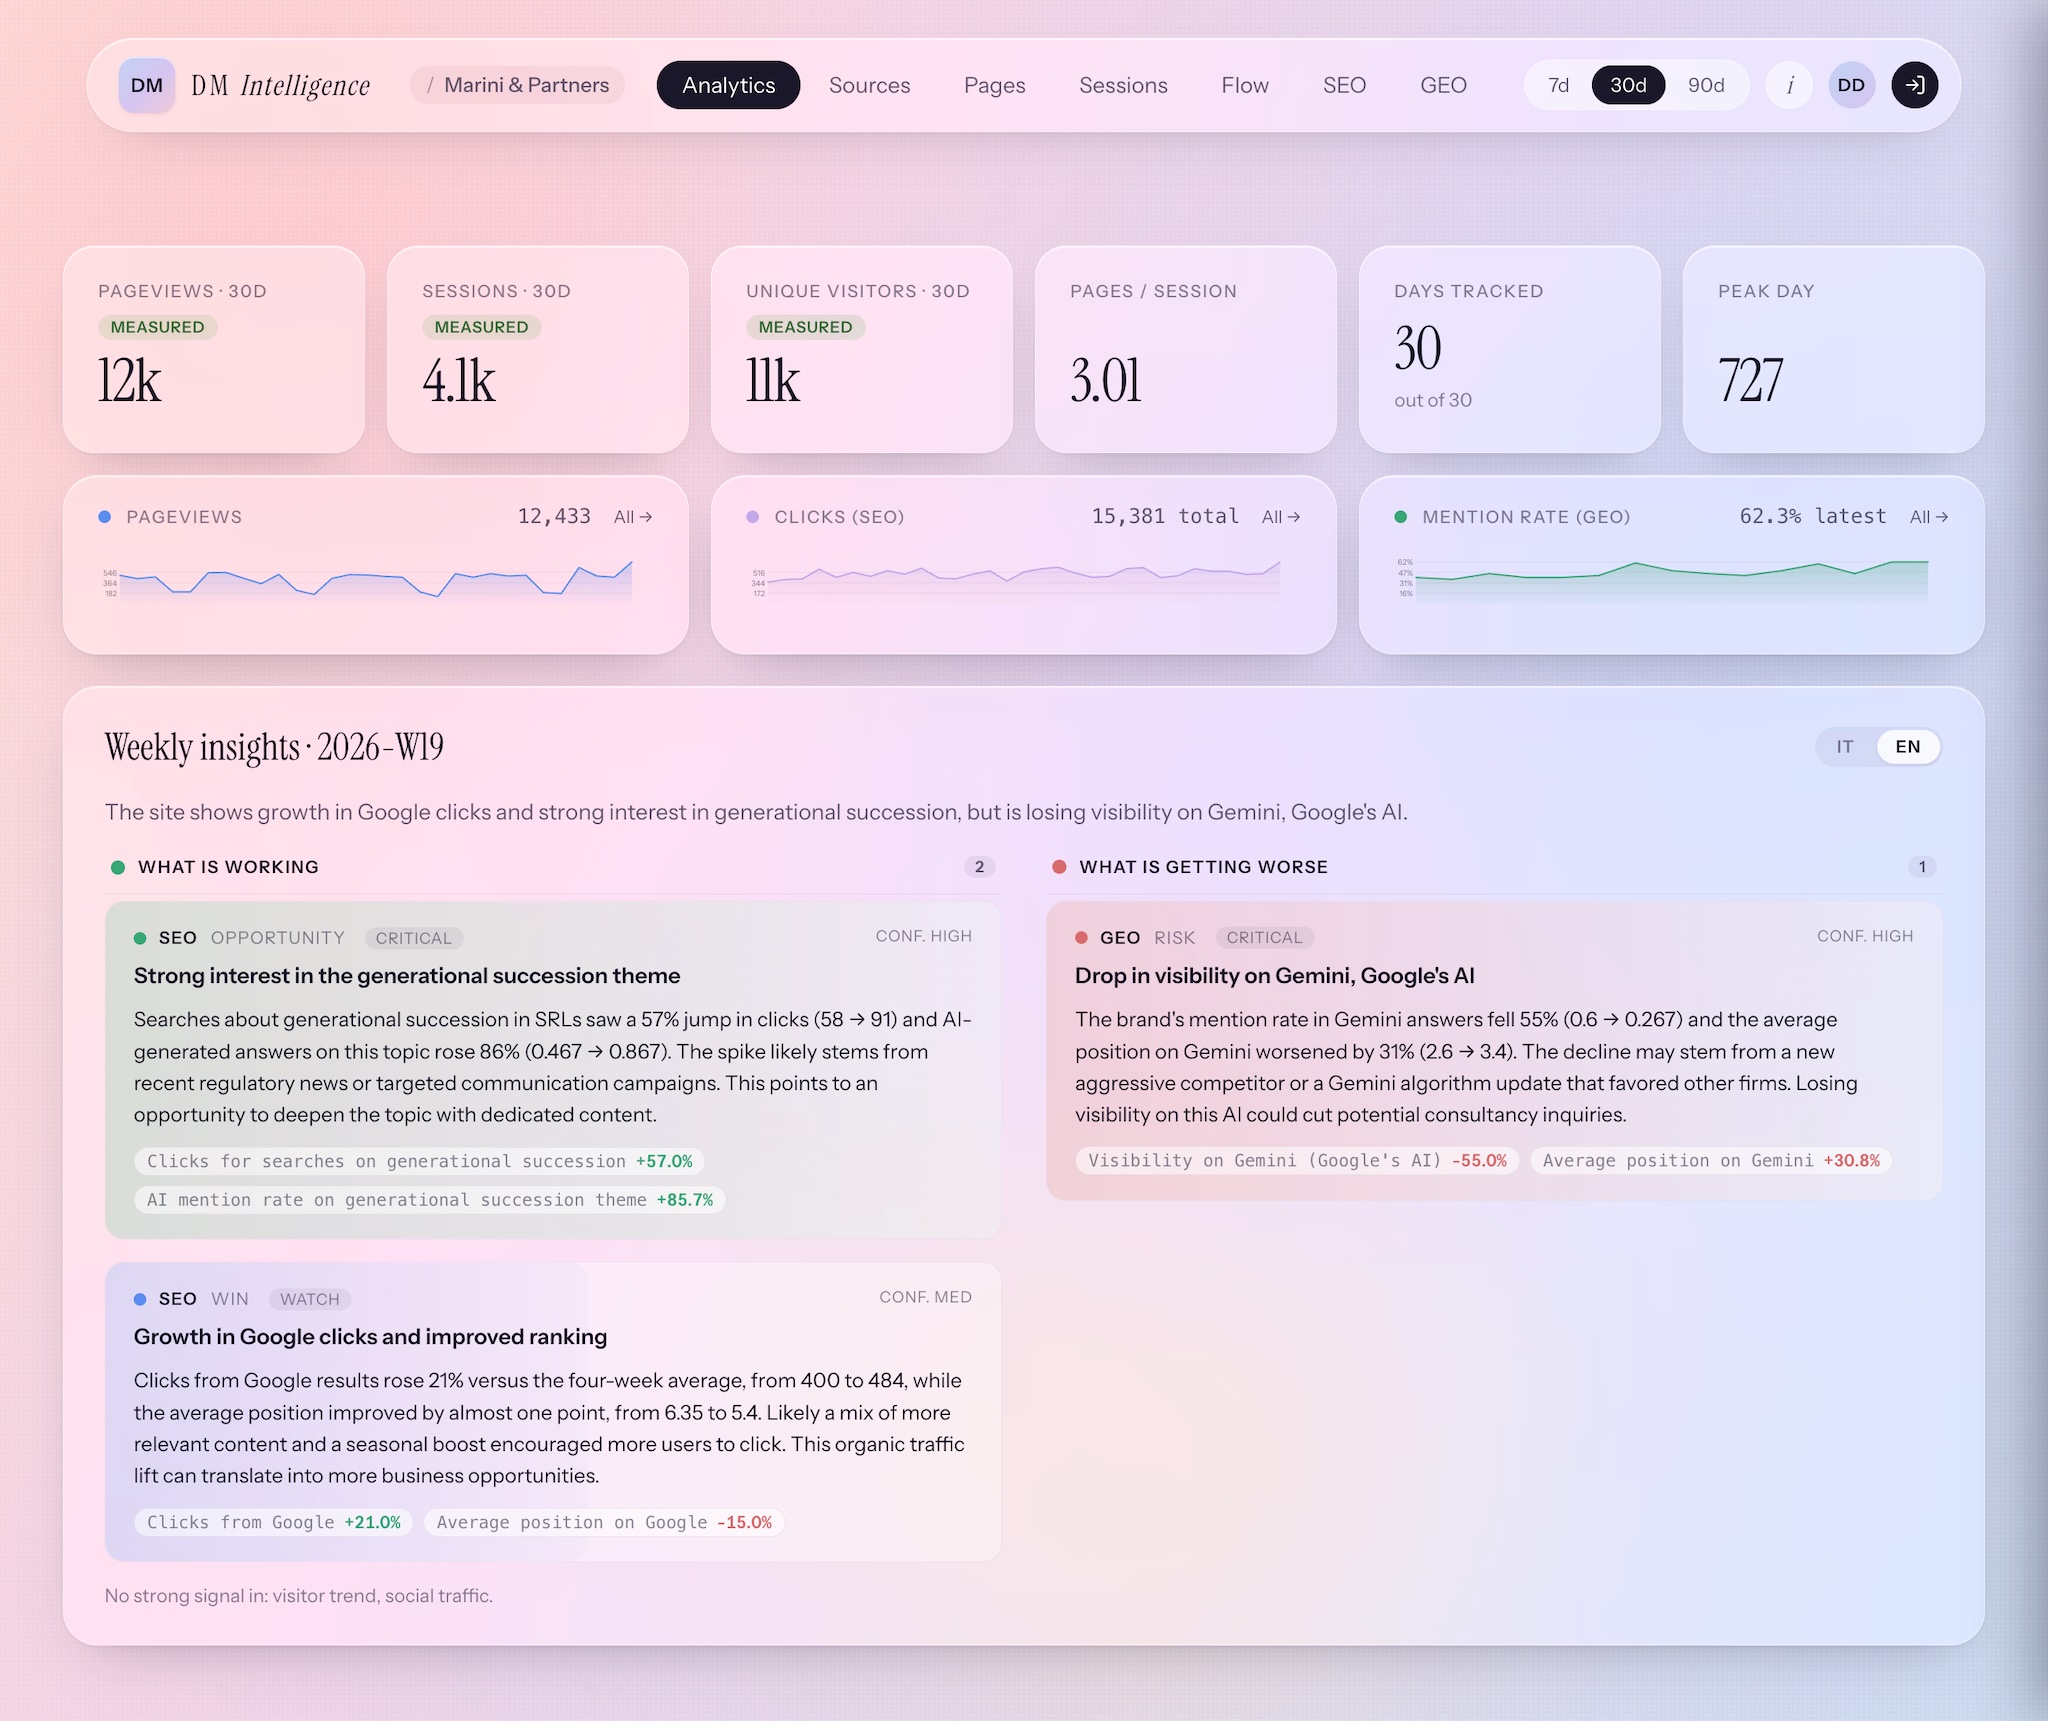Click CRITICAL tag on SEO Opportunity insight
Viewport: 2048px width, 1721px height.
click(x=413, y=938)
